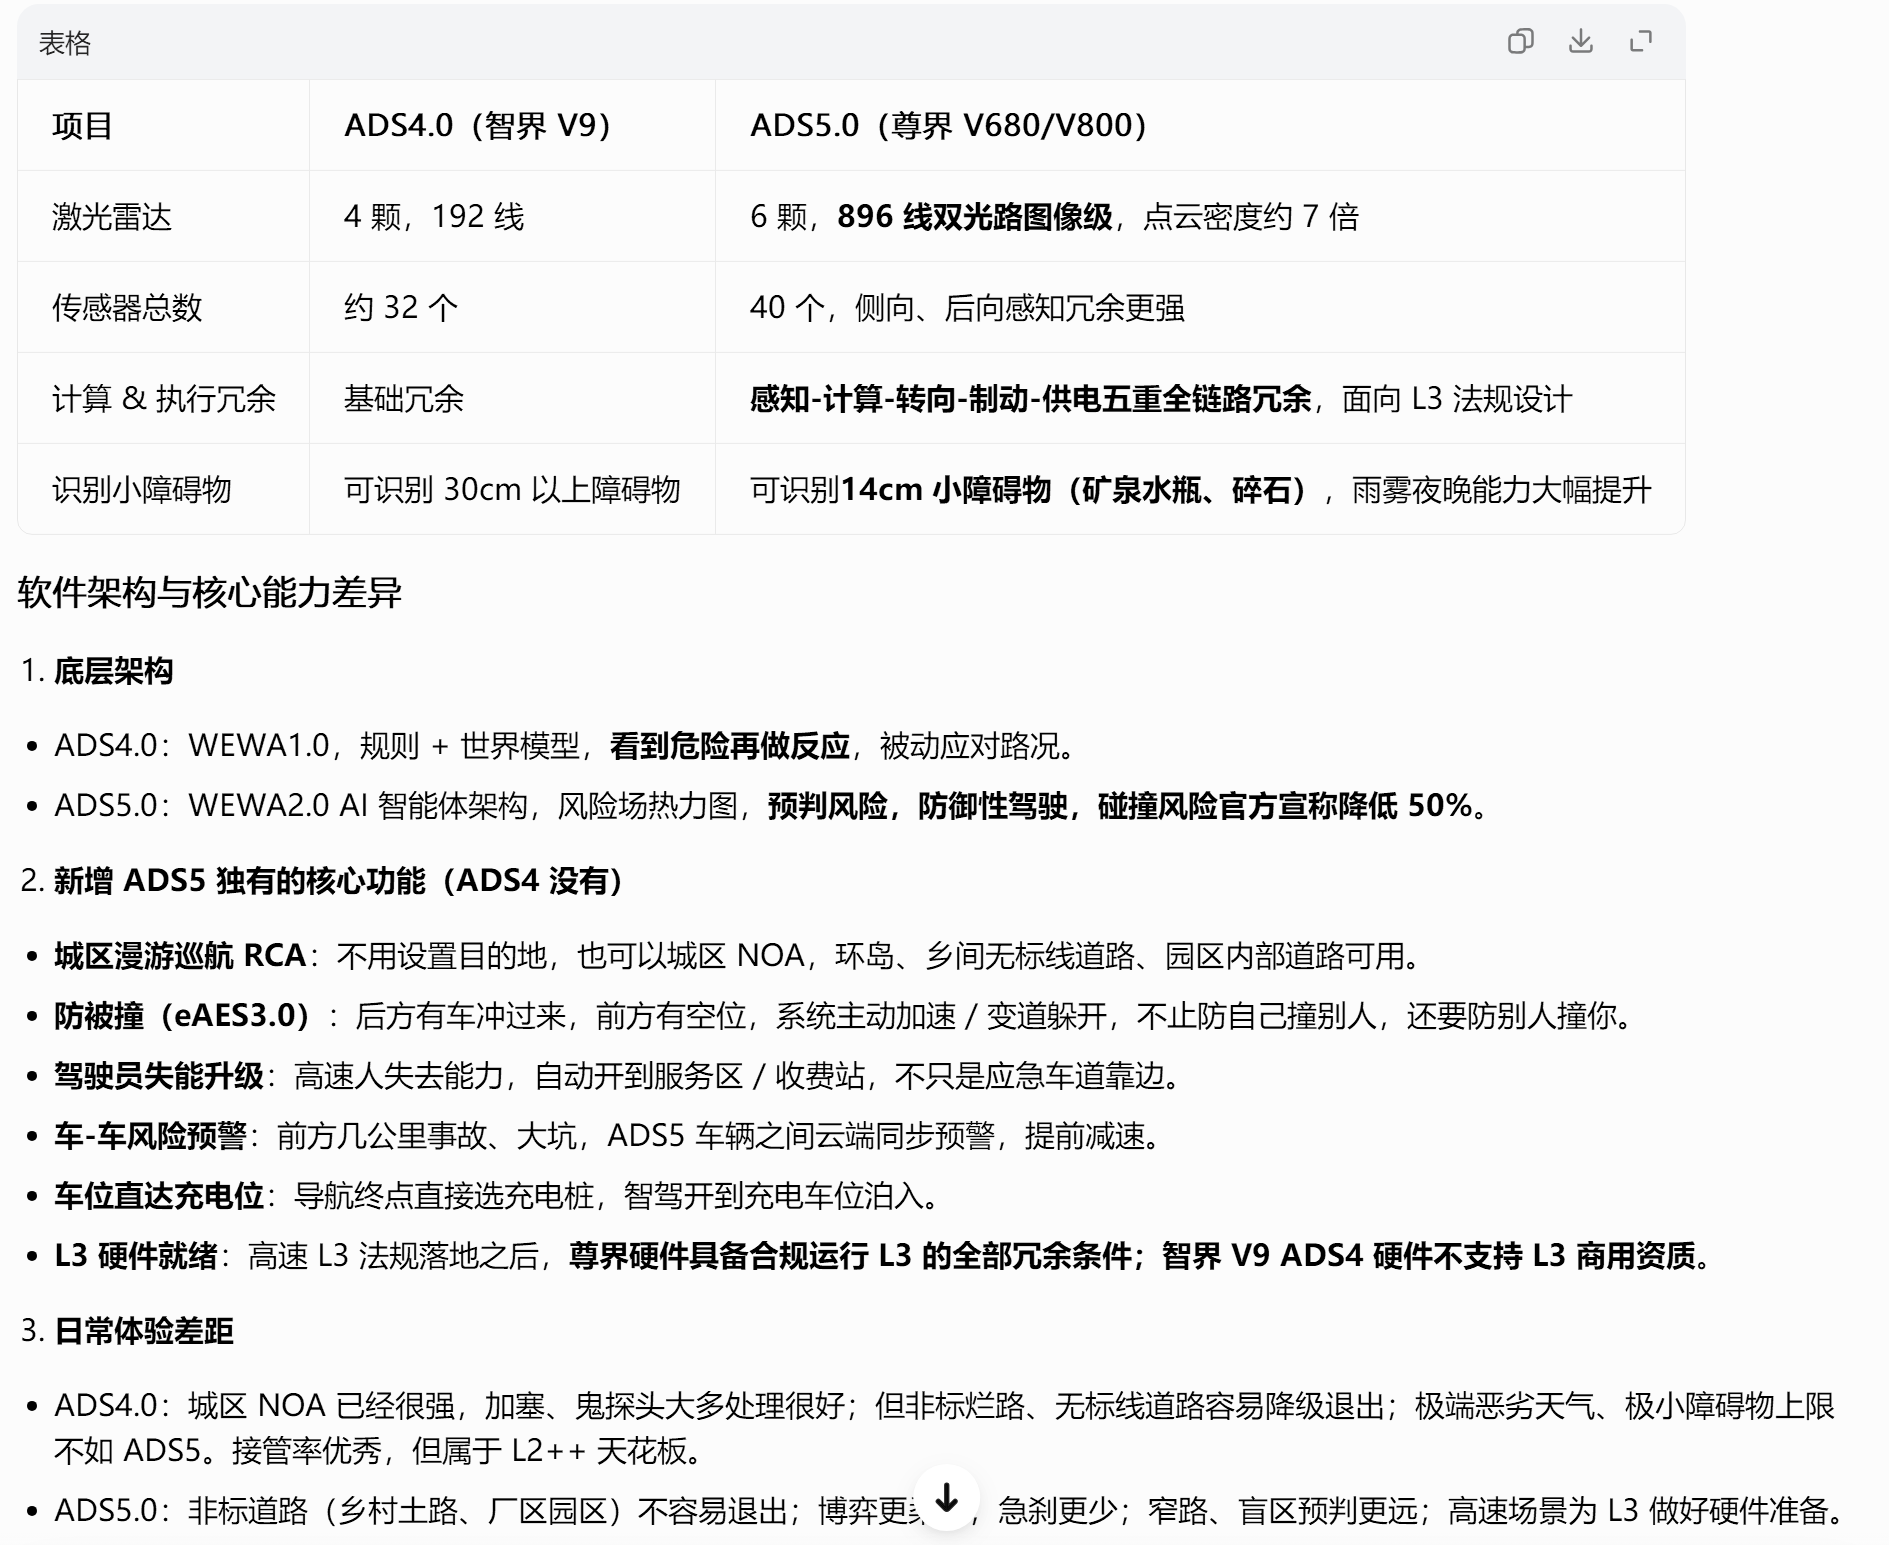Click the 'ADS4.0：WEWA1.0' bullet line

point(565,746)
